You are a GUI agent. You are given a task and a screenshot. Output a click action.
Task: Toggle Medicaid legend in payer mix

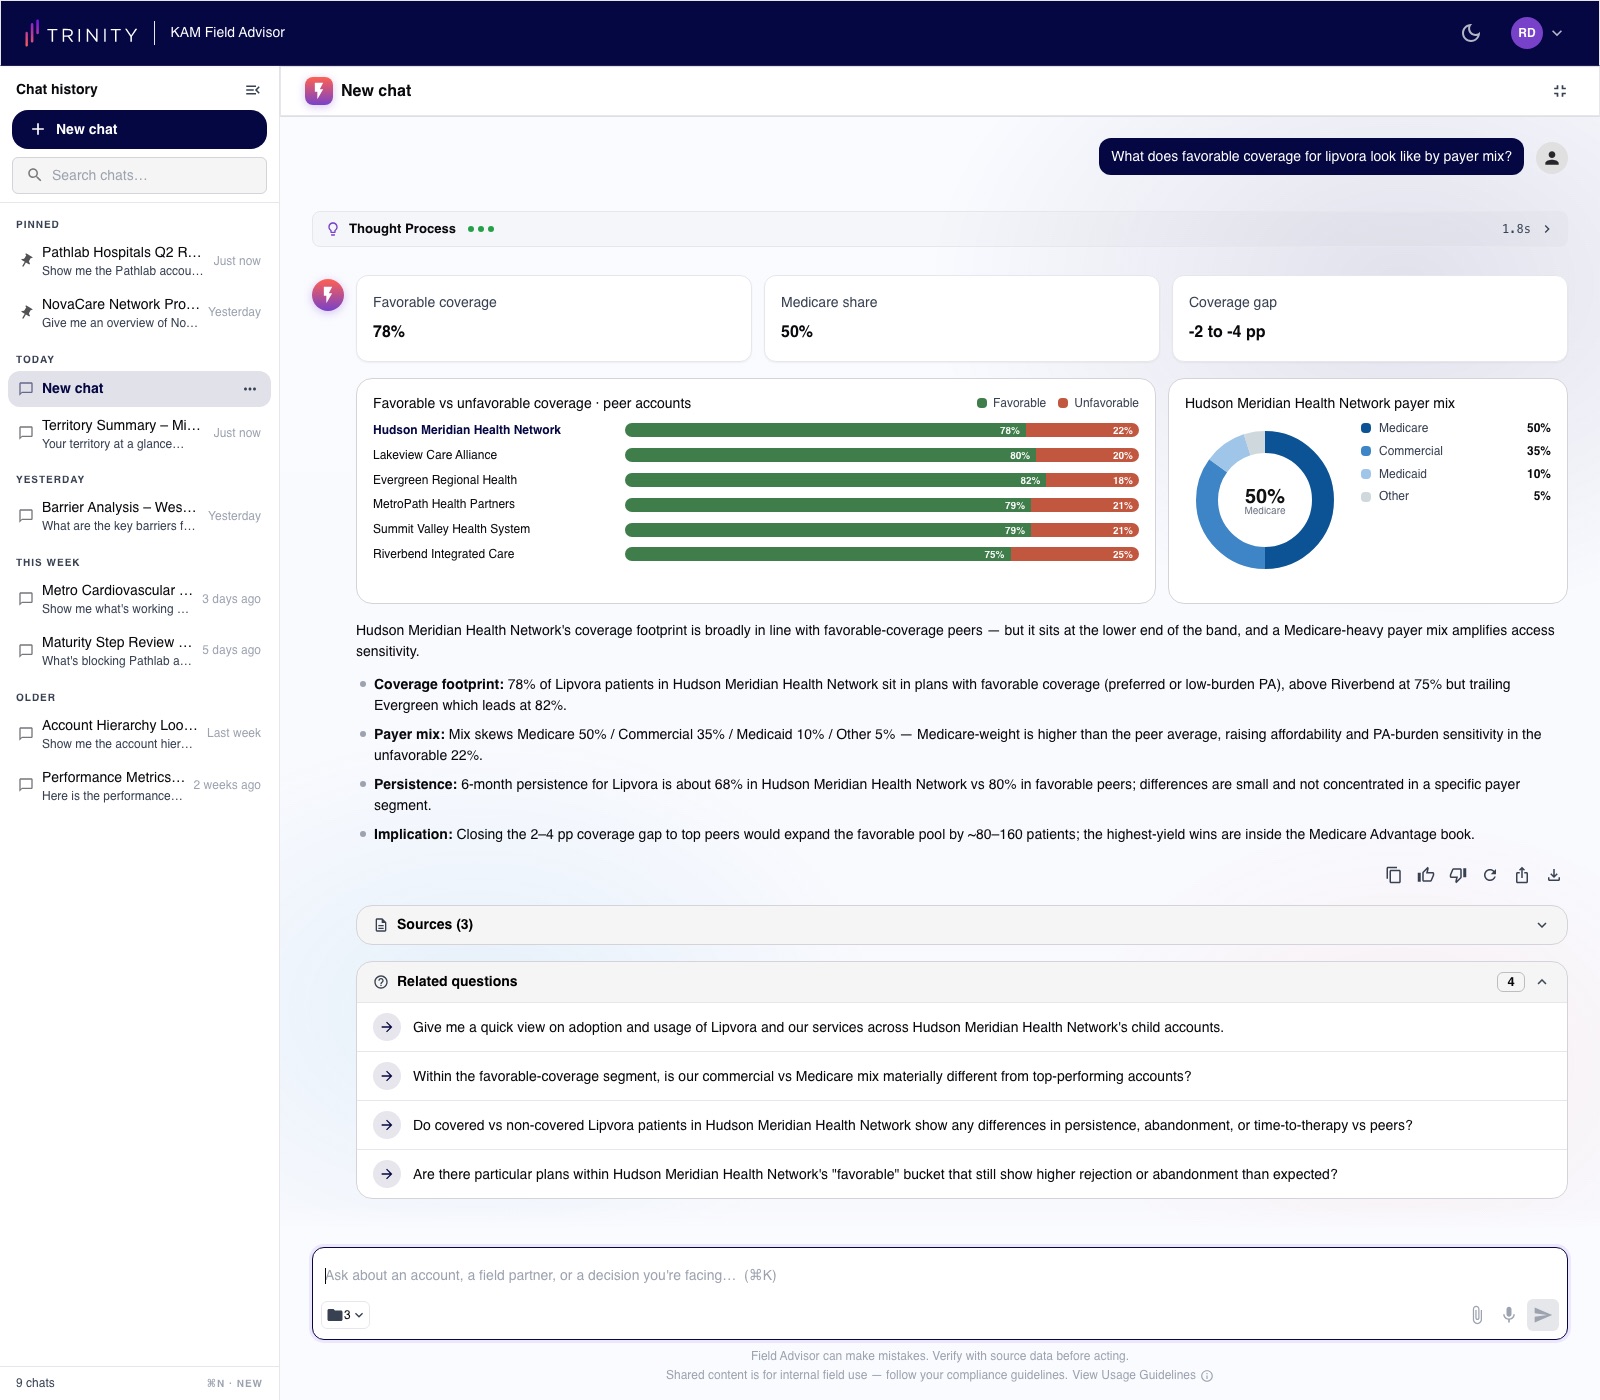[1455, 474]
